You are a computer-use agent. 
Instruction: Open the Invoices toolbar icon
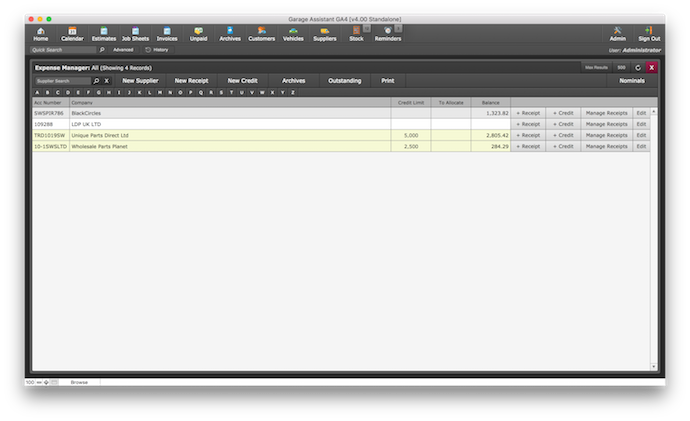[x=167, y=33]
